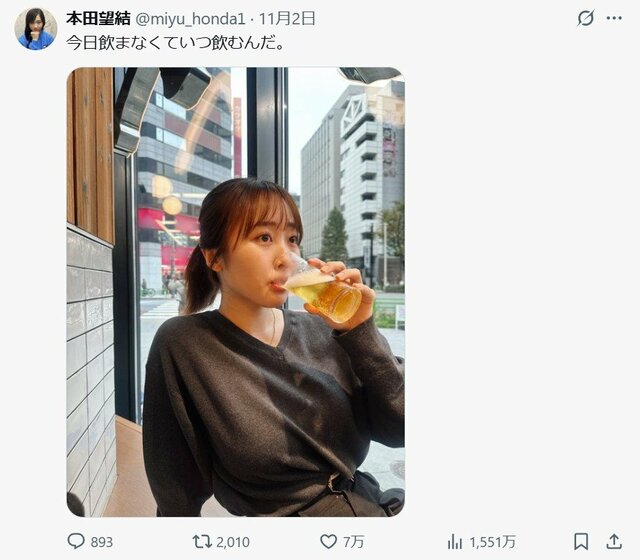Click the share upload icon

click(614, 541)
